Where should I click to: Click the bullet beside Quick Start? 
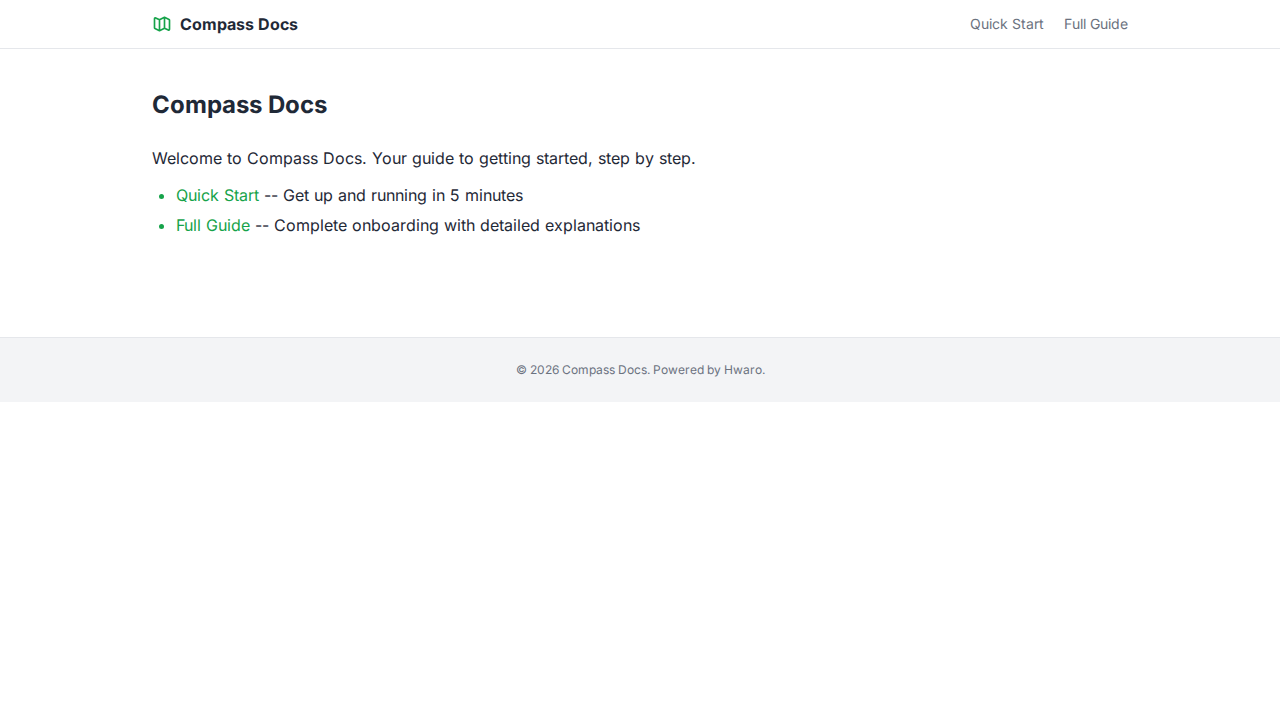coord(162,197)
